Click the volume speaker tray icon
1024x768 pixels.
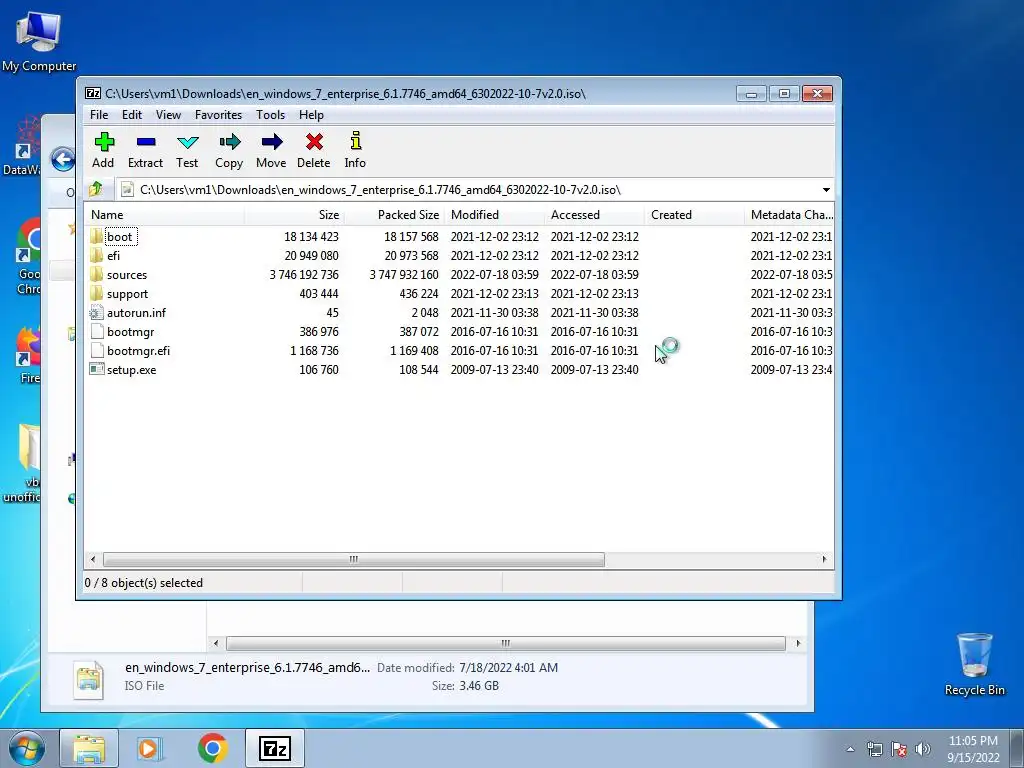tap(923, 749)
